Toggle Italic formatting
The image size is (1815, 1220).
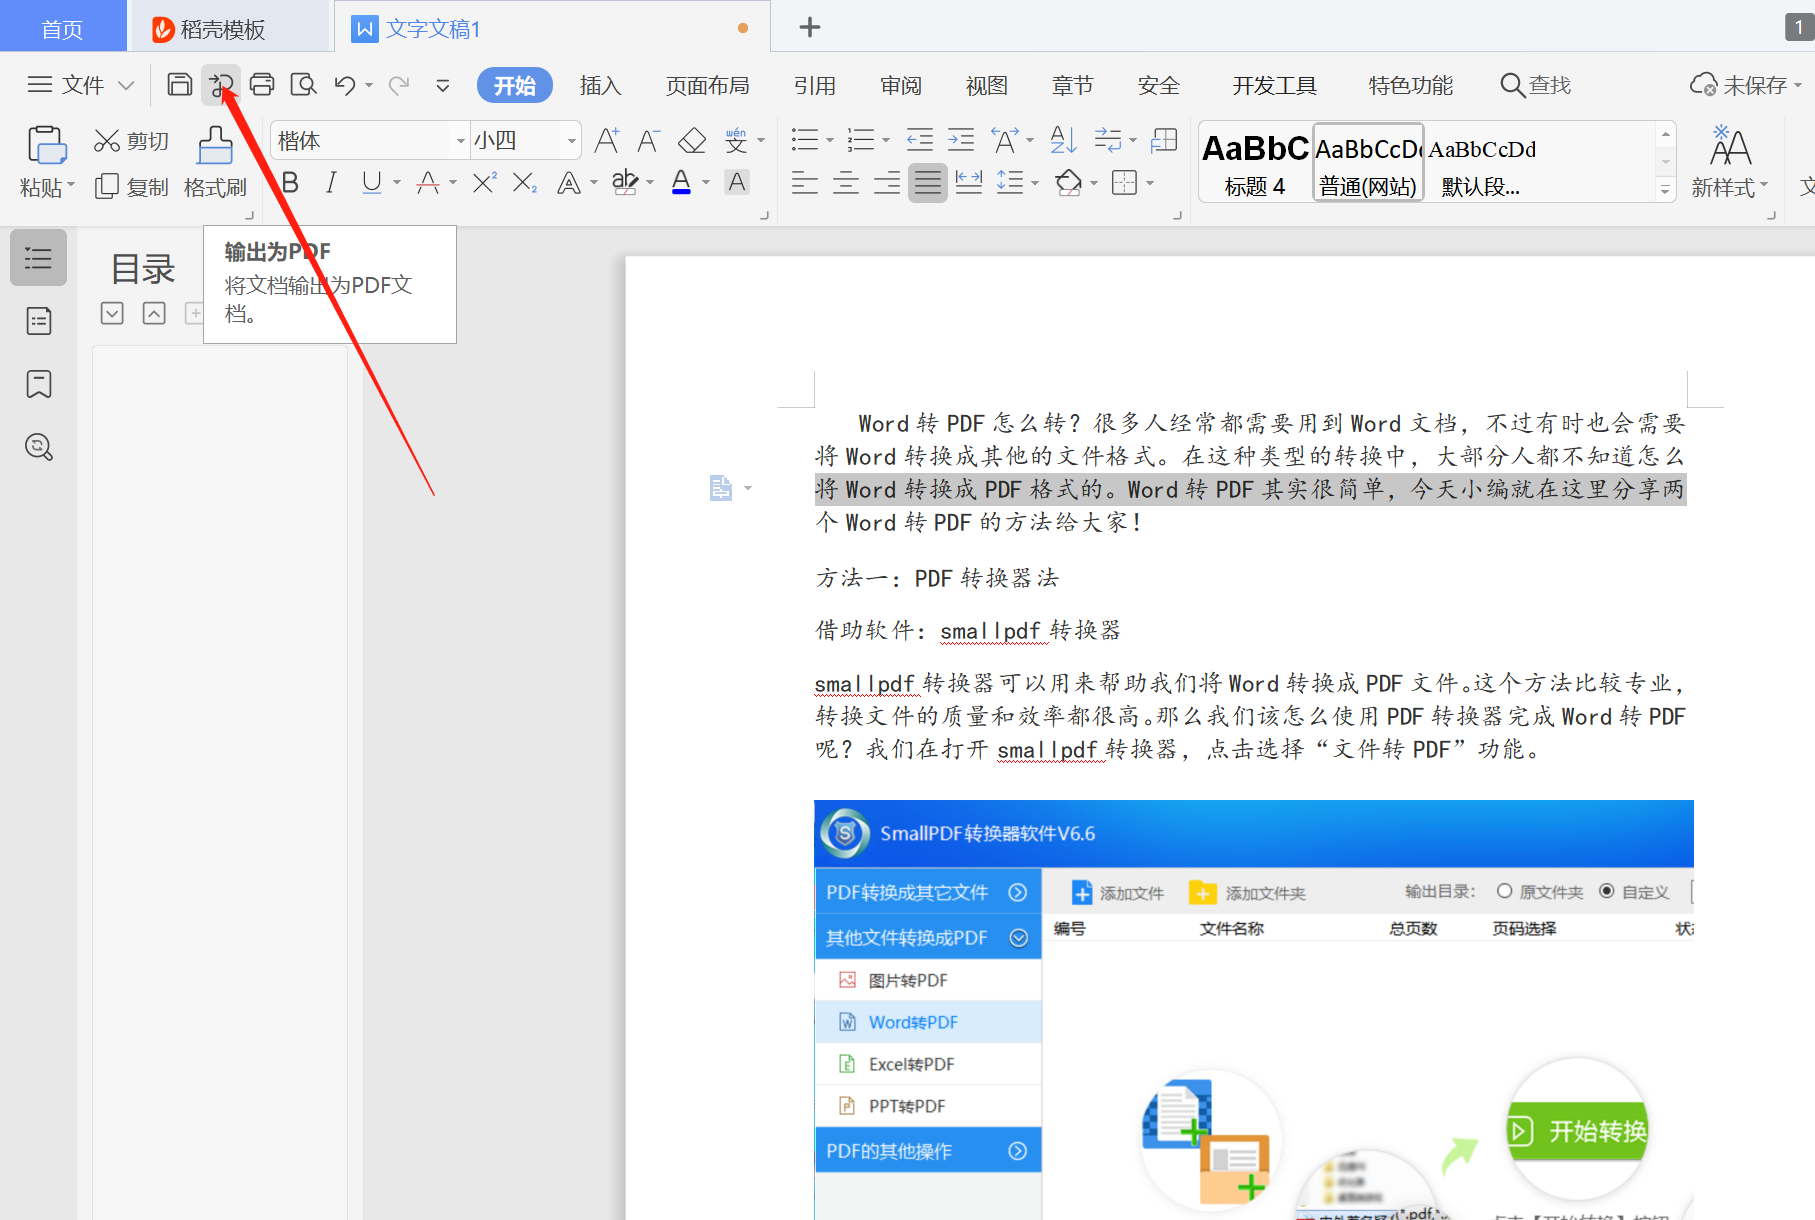[x=331, y=182]
